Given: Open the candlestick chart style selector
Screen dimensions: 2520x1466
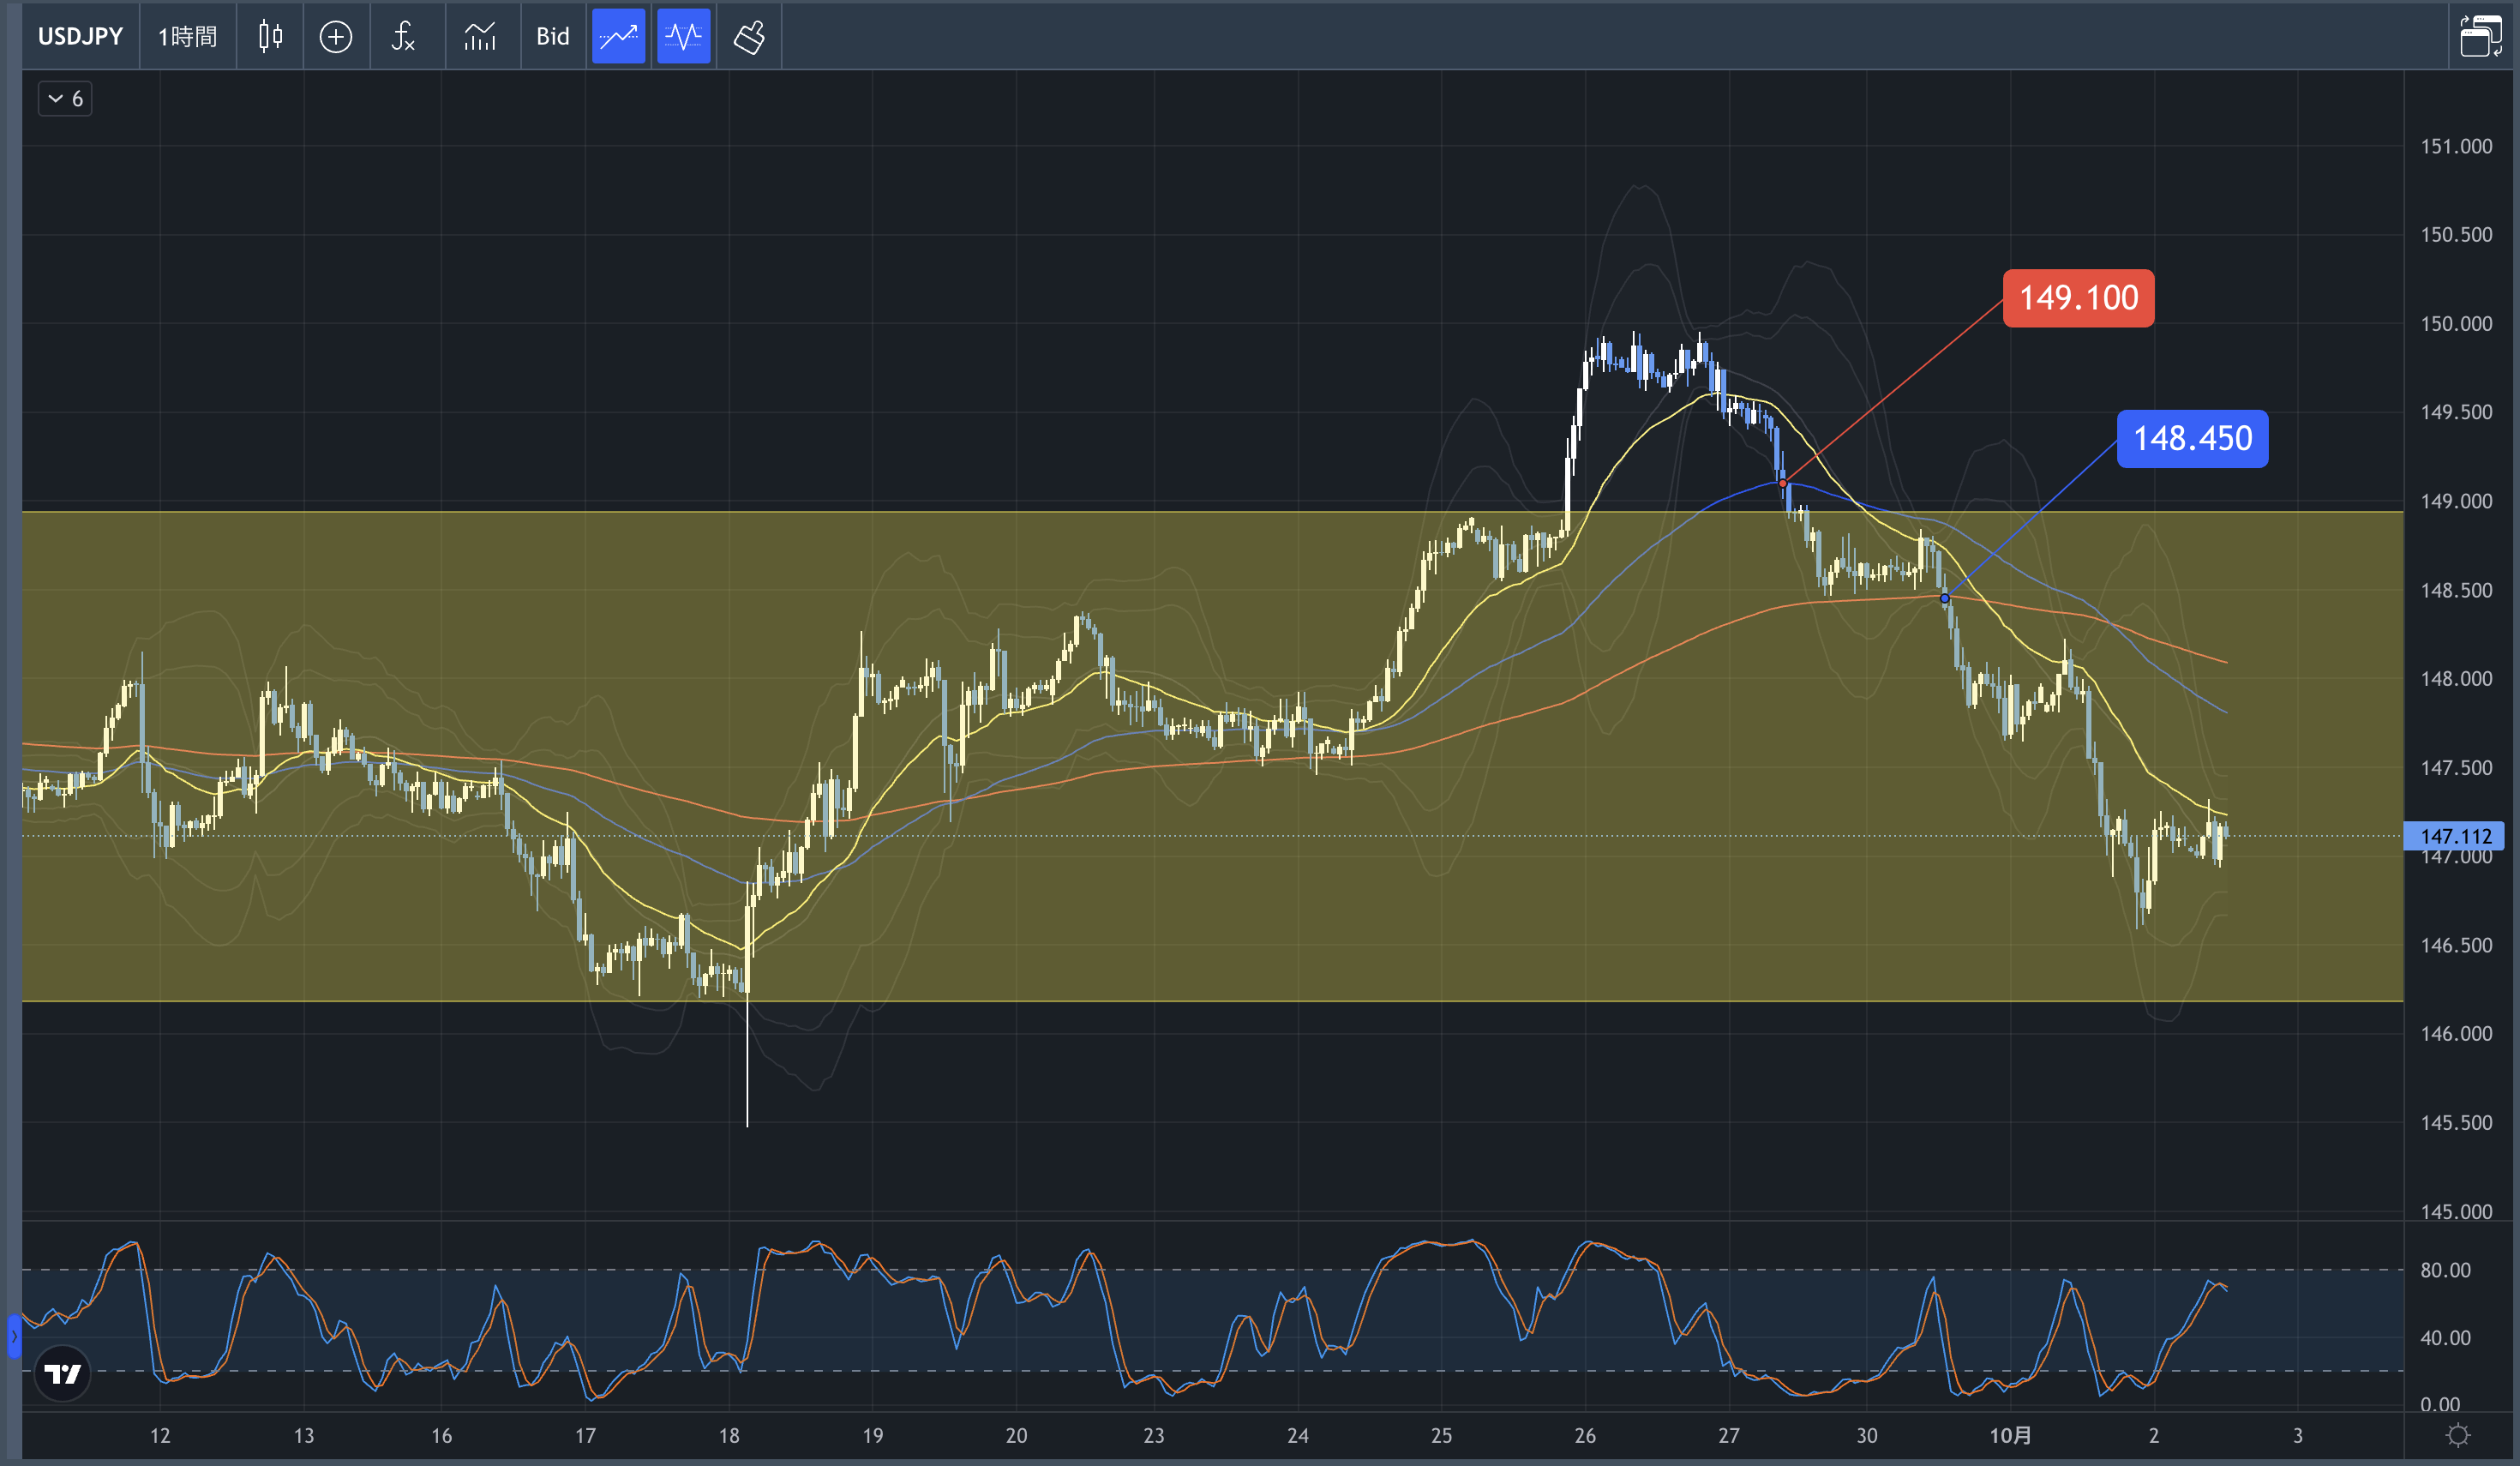Looking at the screenshot, I should pos(270,37).
